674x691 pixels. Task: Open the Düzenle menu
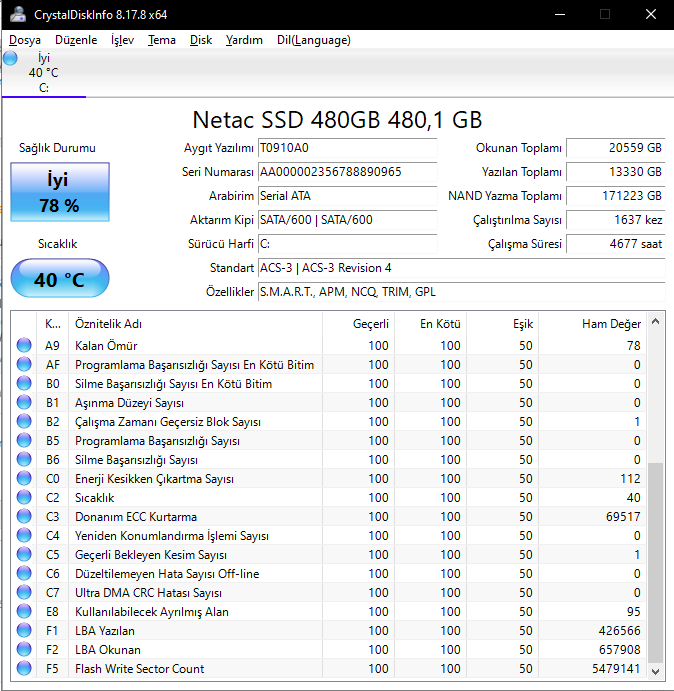(x=76, y=40)
